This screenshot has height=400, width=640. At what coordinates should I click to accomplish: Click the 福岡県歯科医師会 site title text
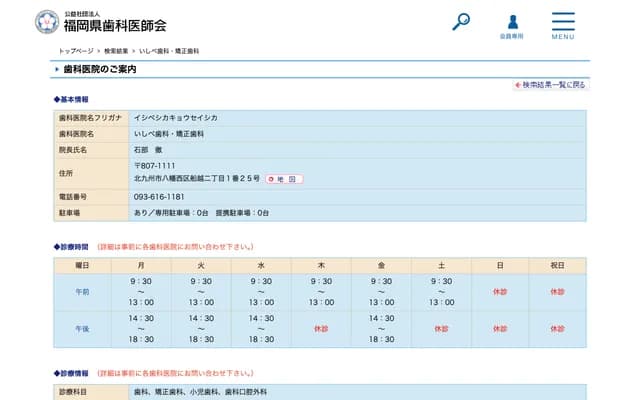[x=115, y=25]
